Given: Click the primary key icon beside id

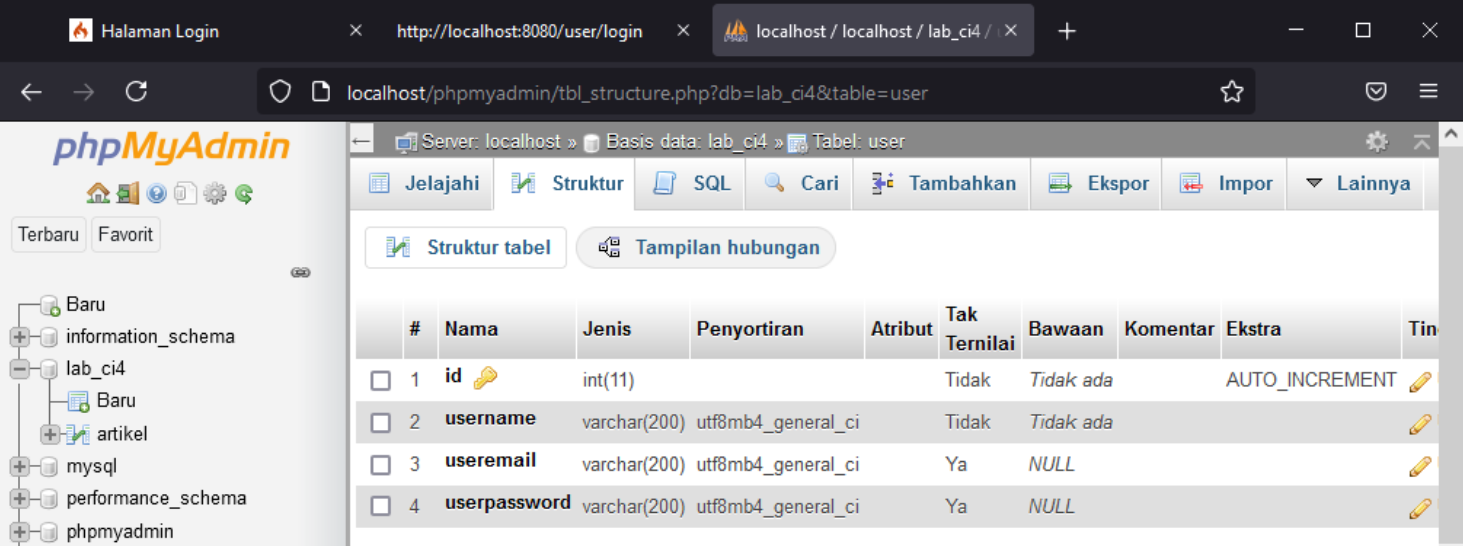Looking at the screenshot, I should pos(485,378).
